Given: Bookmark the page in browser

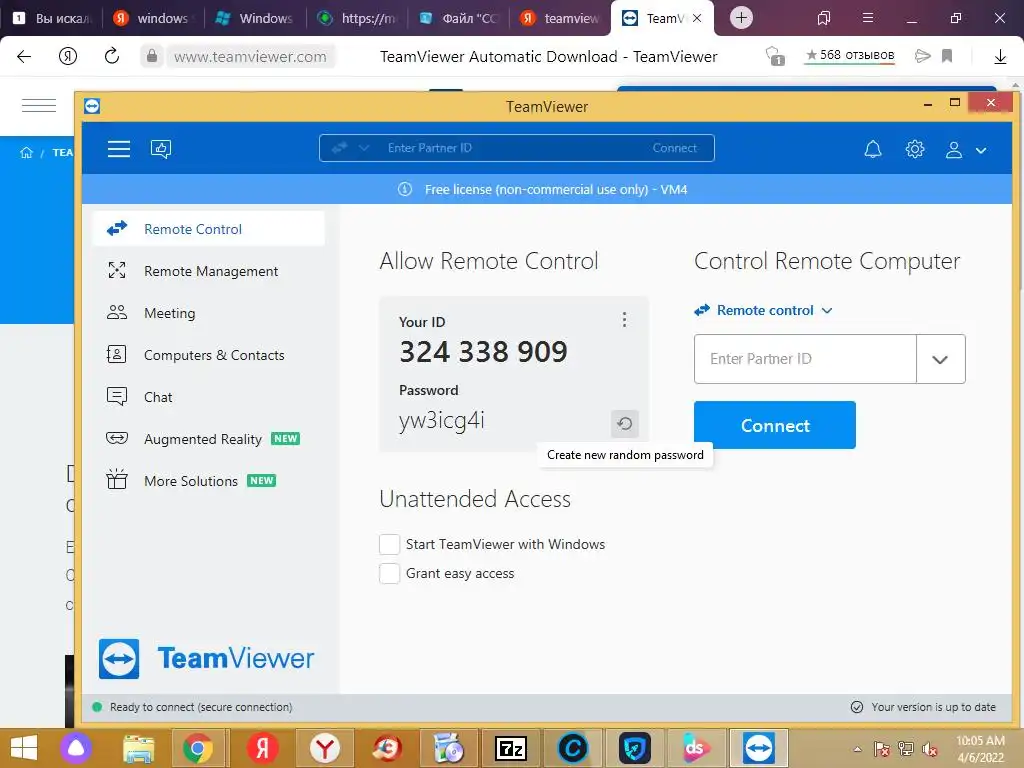Looking at the screenshot, I should pyautogui.click(x=947, y=57).
